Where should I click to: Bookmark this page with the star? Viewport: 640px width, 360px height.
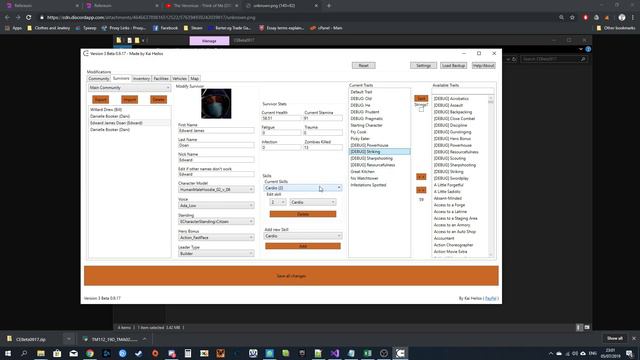[x=572, y=18]
